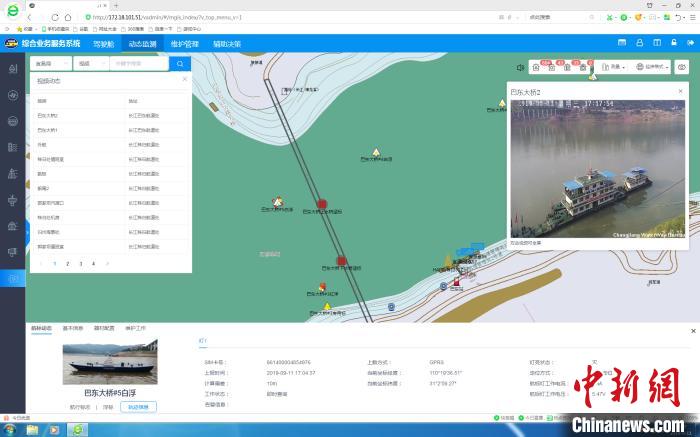Click the blue search magnifier button
Screen dimensions: 700x437
180,63
